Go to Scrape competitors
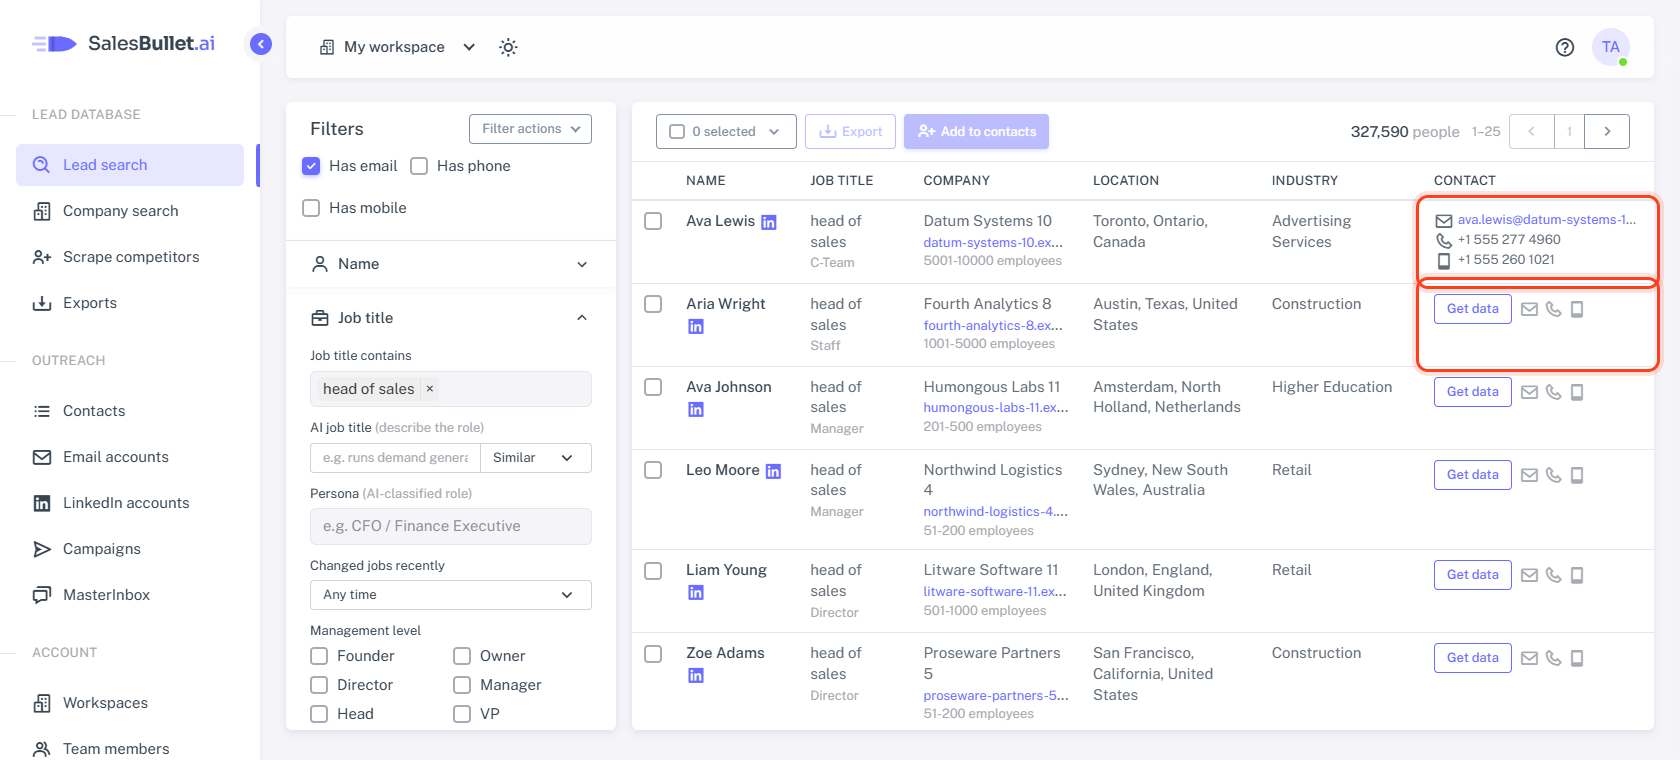 coord(130,257)
